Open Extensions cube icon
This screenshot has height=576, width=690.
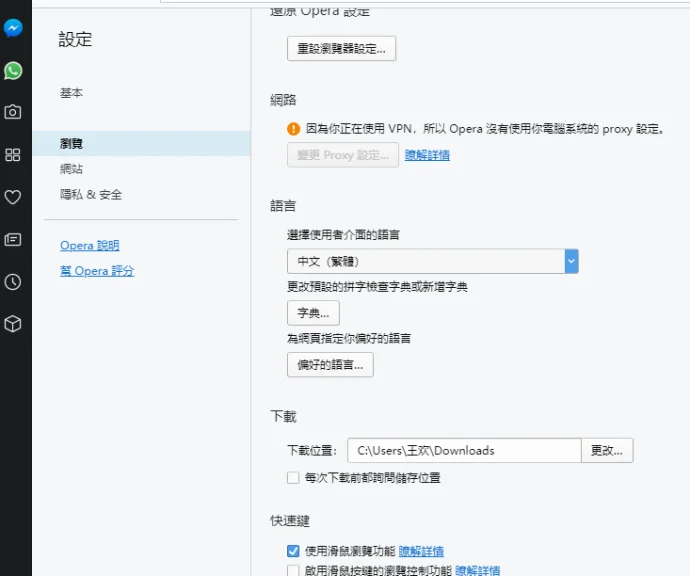tap(13, 324)
